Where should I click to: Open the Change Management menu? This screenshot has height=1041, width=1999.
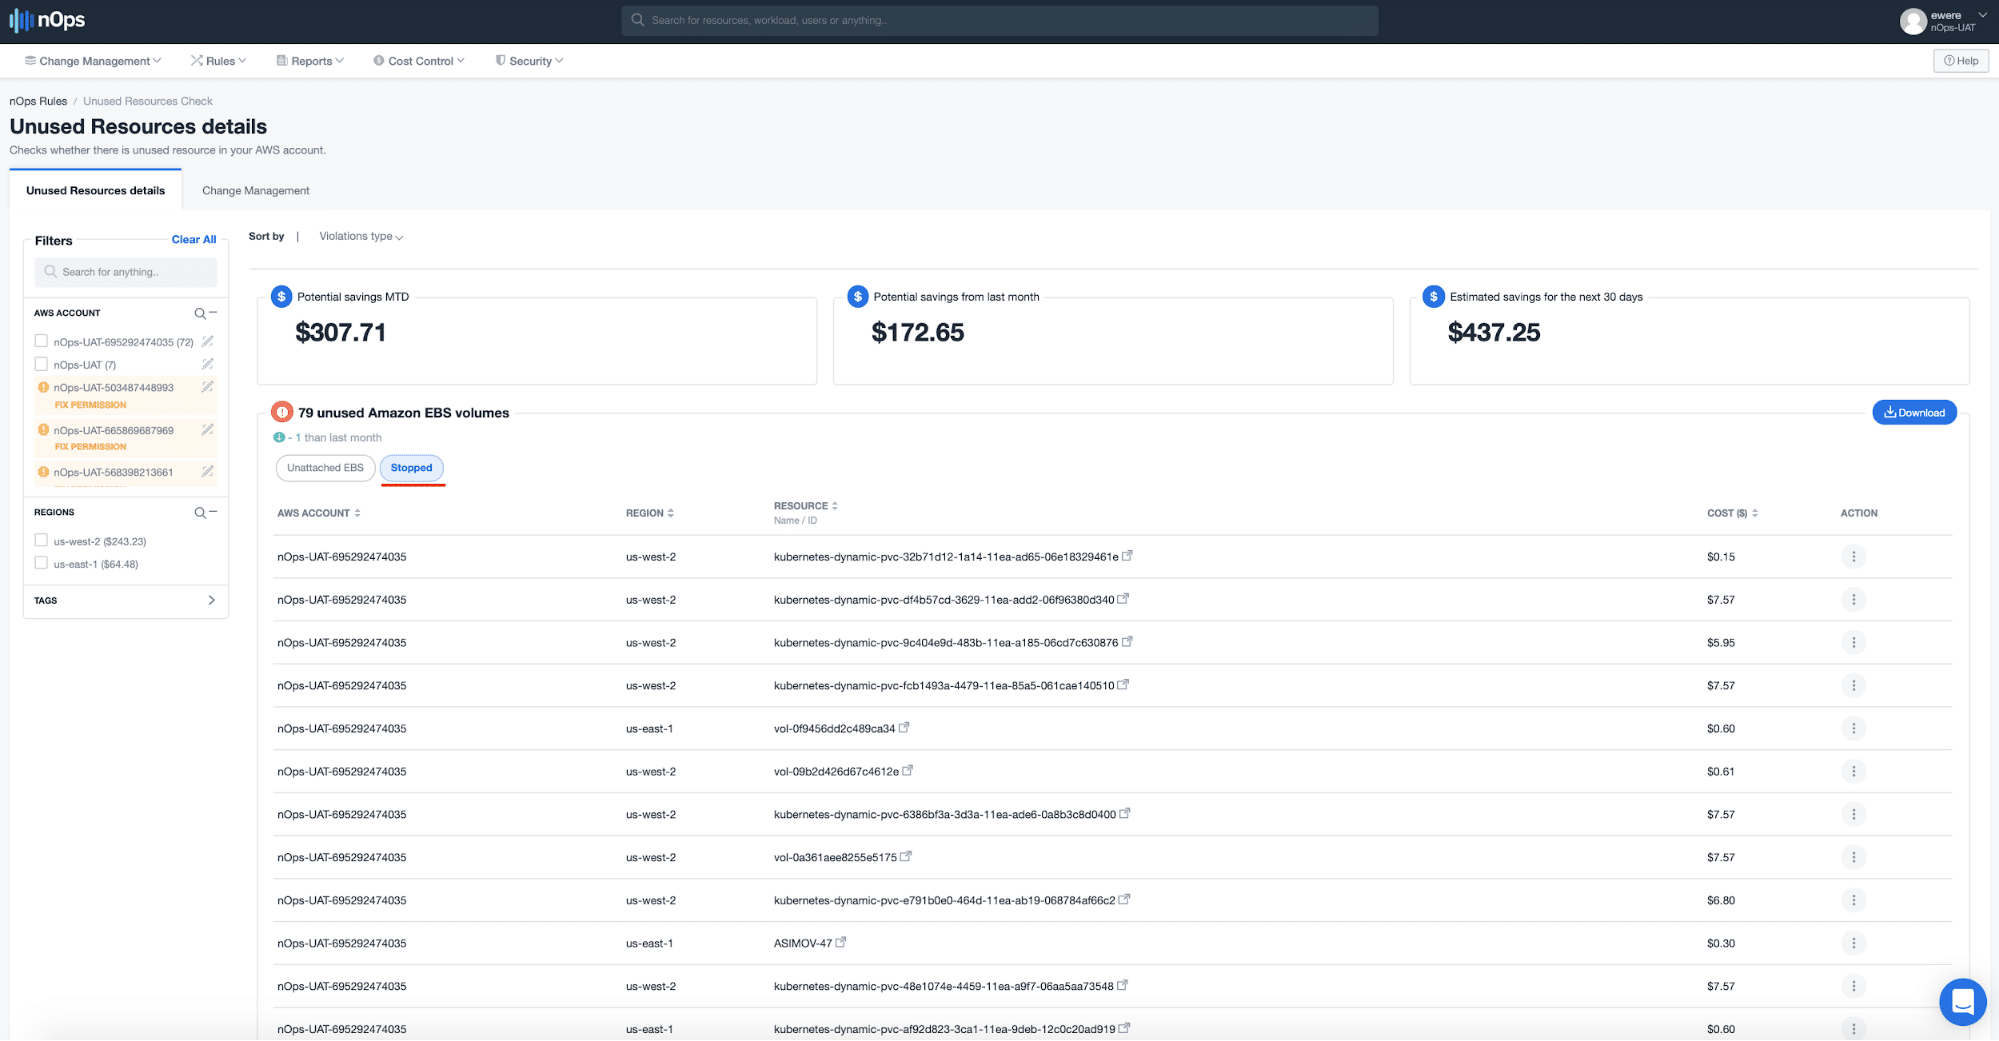pos(93,61)
